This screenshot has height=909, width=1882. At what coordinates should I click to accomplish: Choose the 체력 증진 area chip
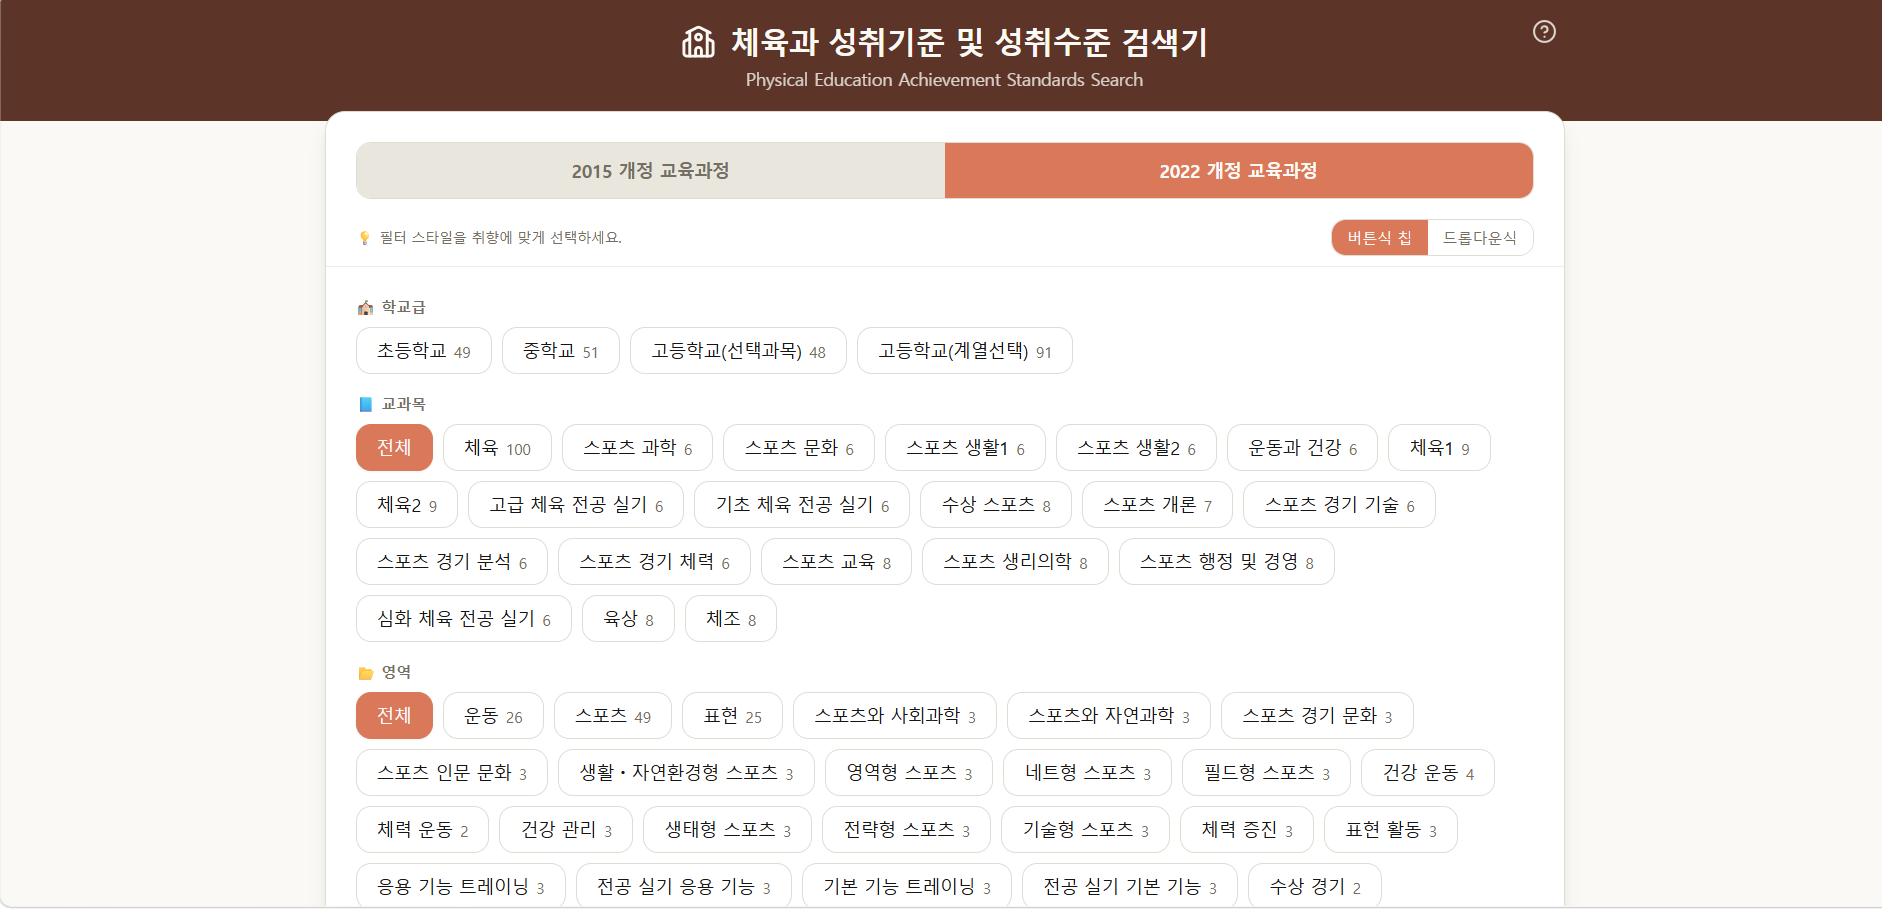click(x=1247, y=830)
